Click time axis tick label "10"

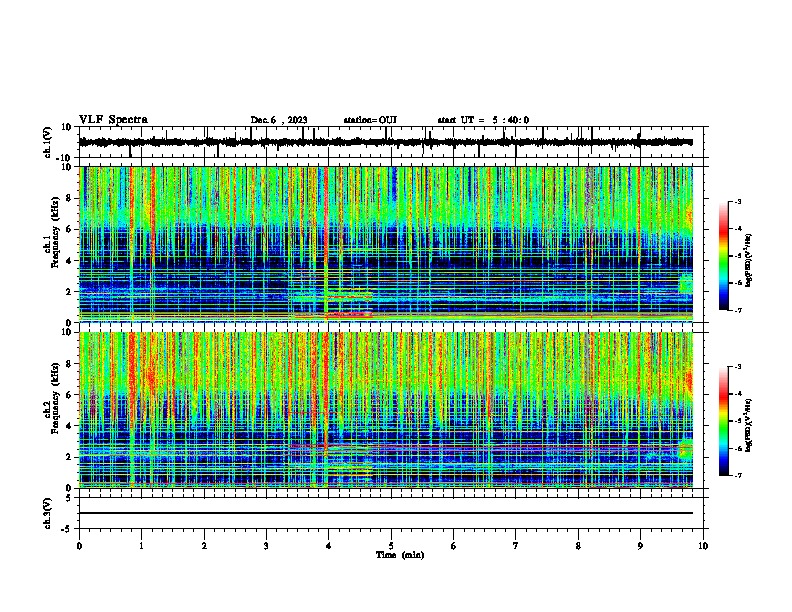(x=703, y=546)
